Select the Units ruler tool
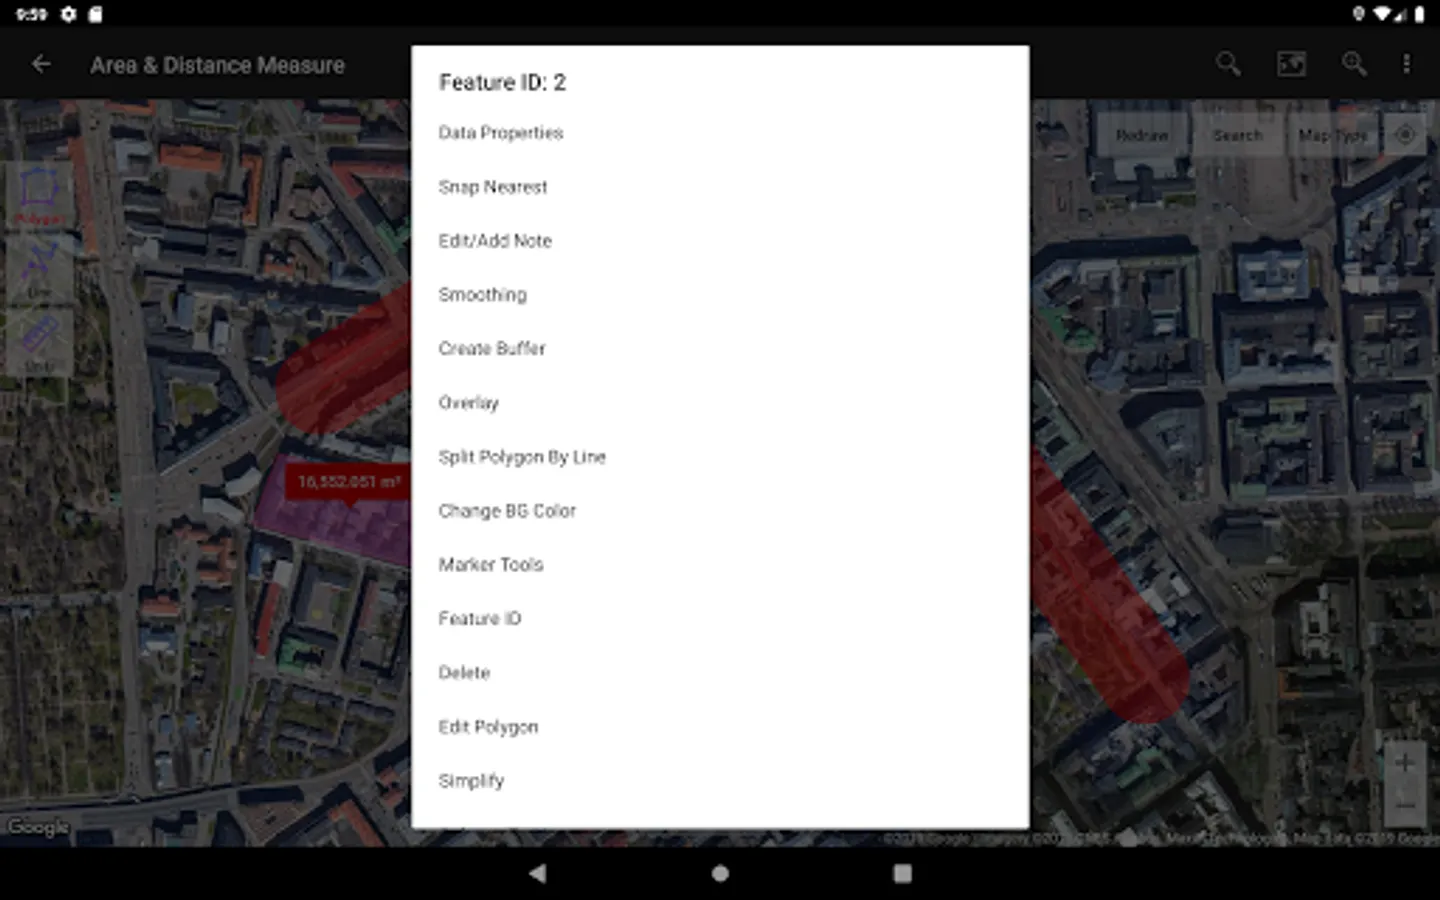Screen dimensions: 1440x900 pyautogui.click(x=39, y=343)
